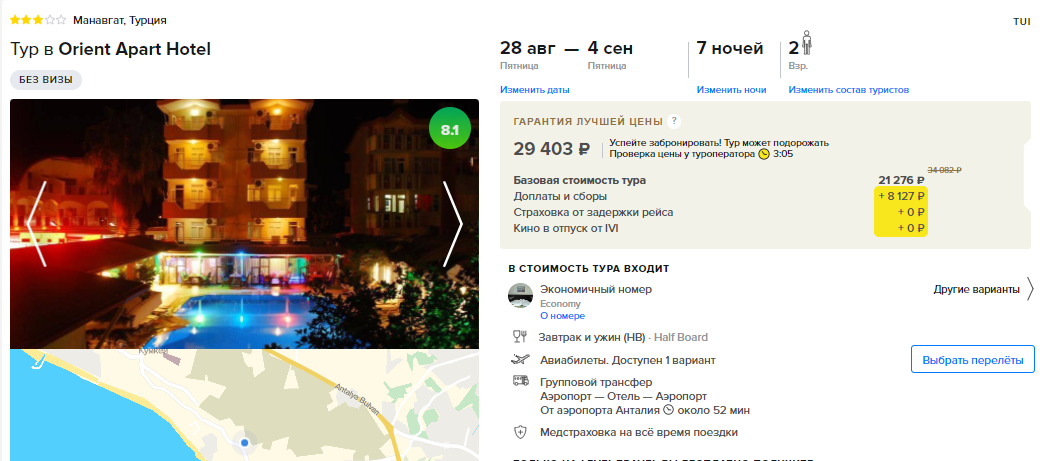This screenshot has width=1048, height=461.
Task: Click the БЕЗ ВИЗЫ tag
Action: [46, 80]
